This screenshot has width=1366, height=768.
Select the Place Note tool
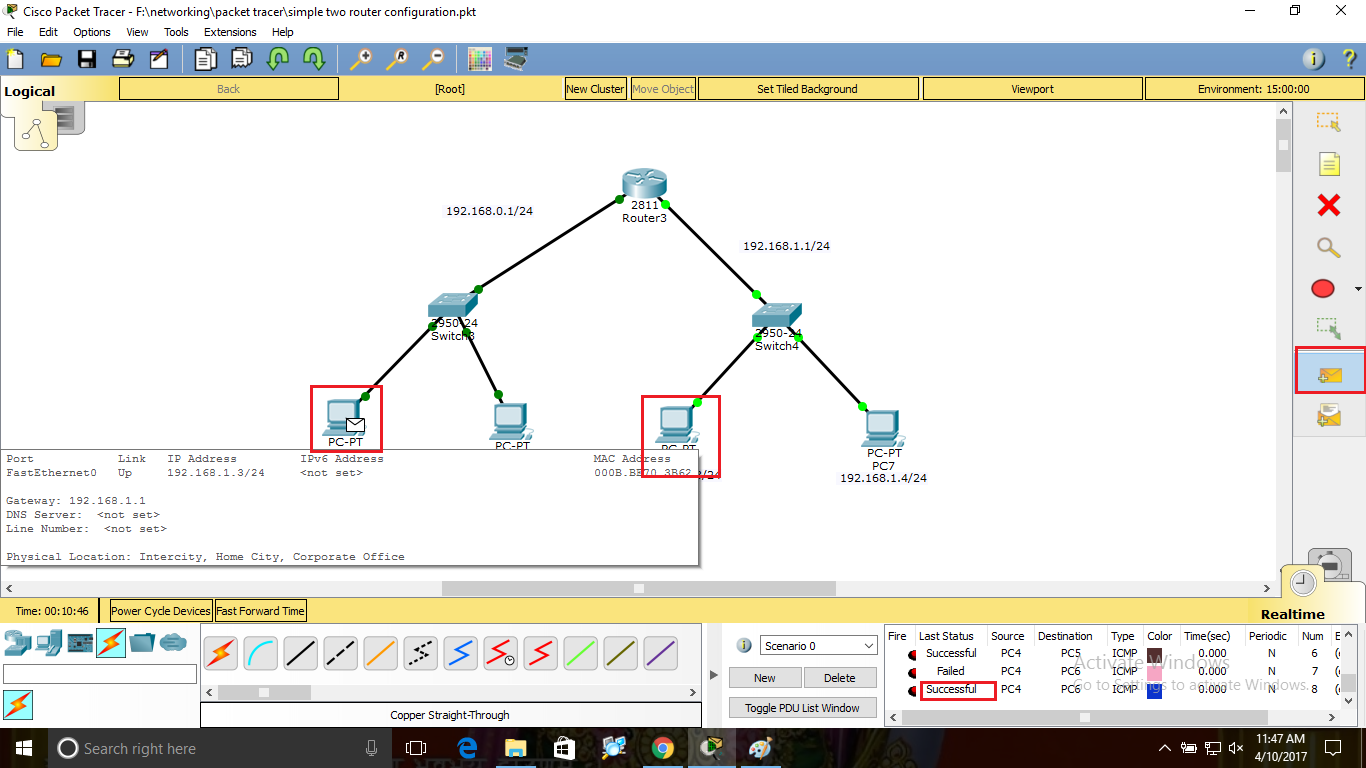(x=1328, y=163)
